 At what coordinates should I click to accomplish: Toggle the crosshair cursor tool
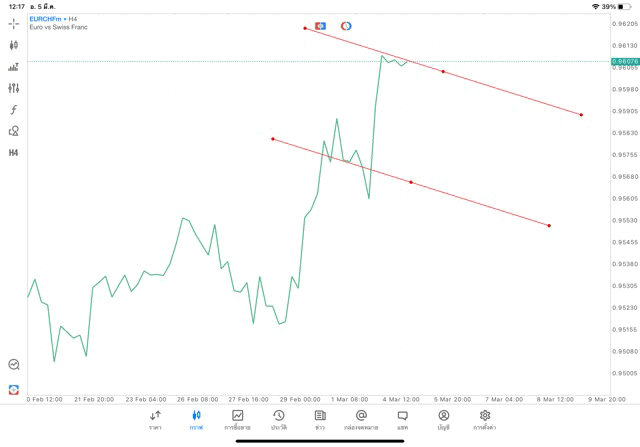click(14, 23)
